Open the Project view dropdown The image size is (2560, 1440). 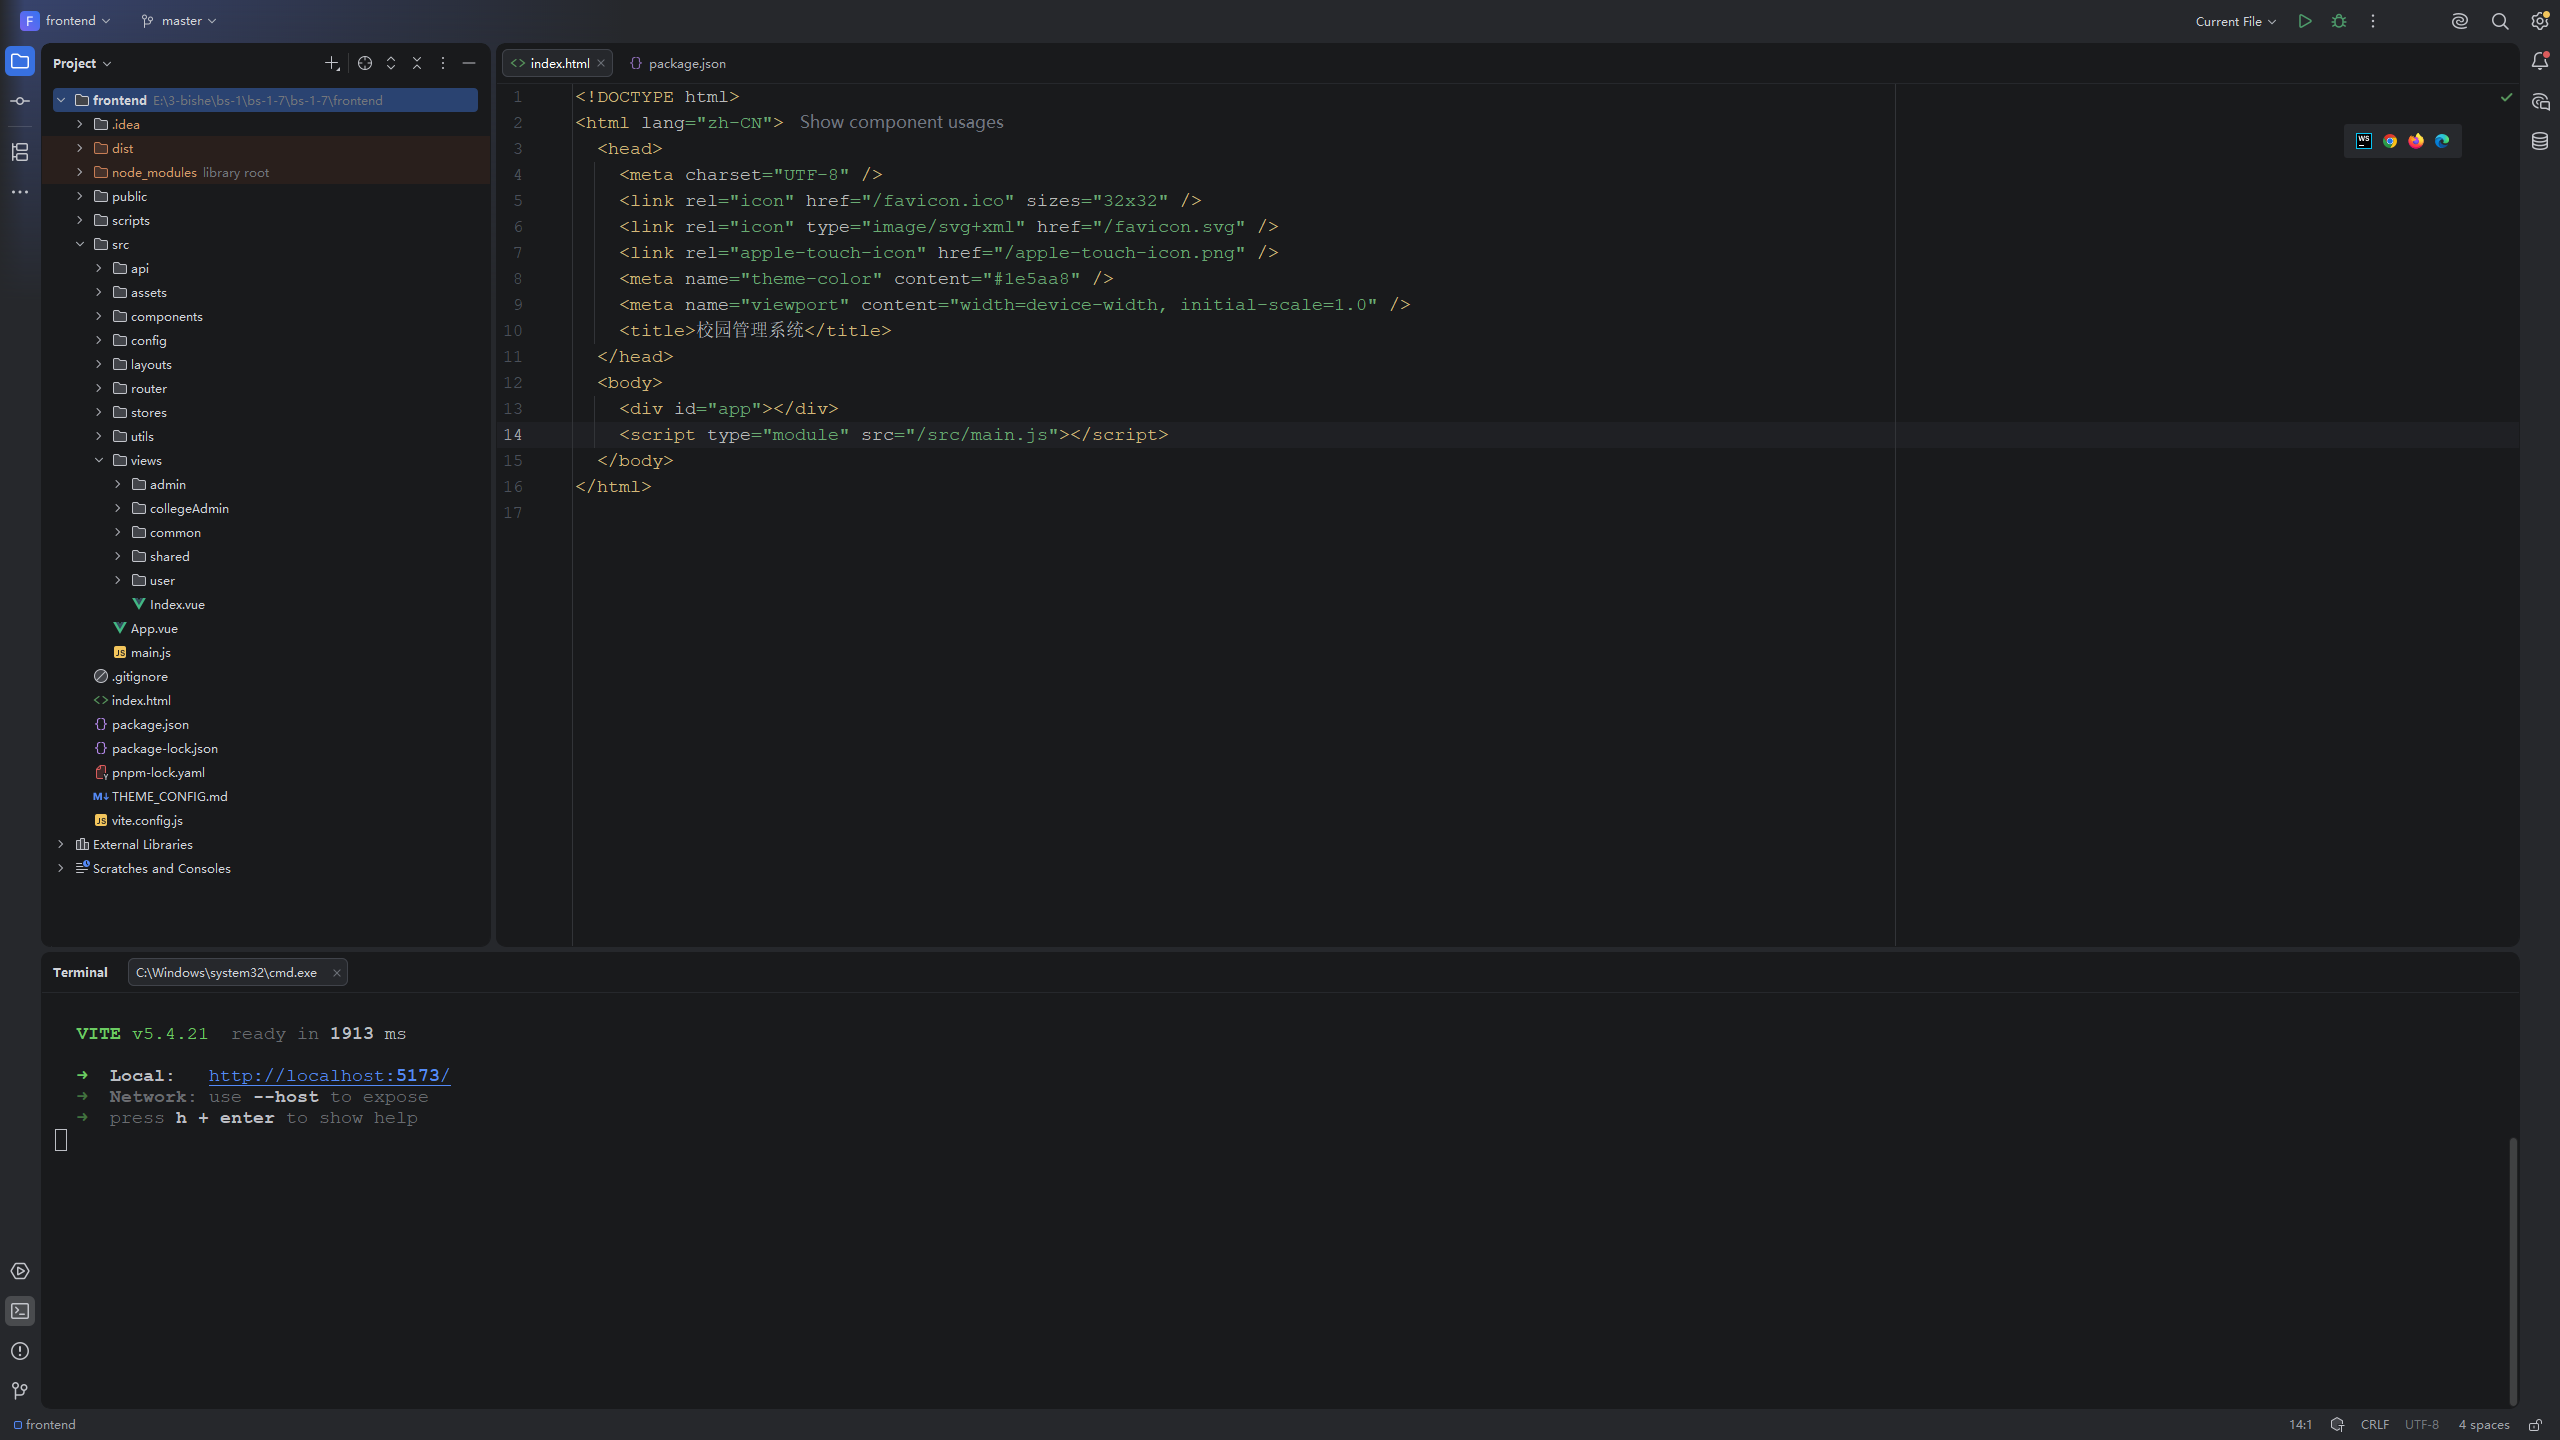82,63
